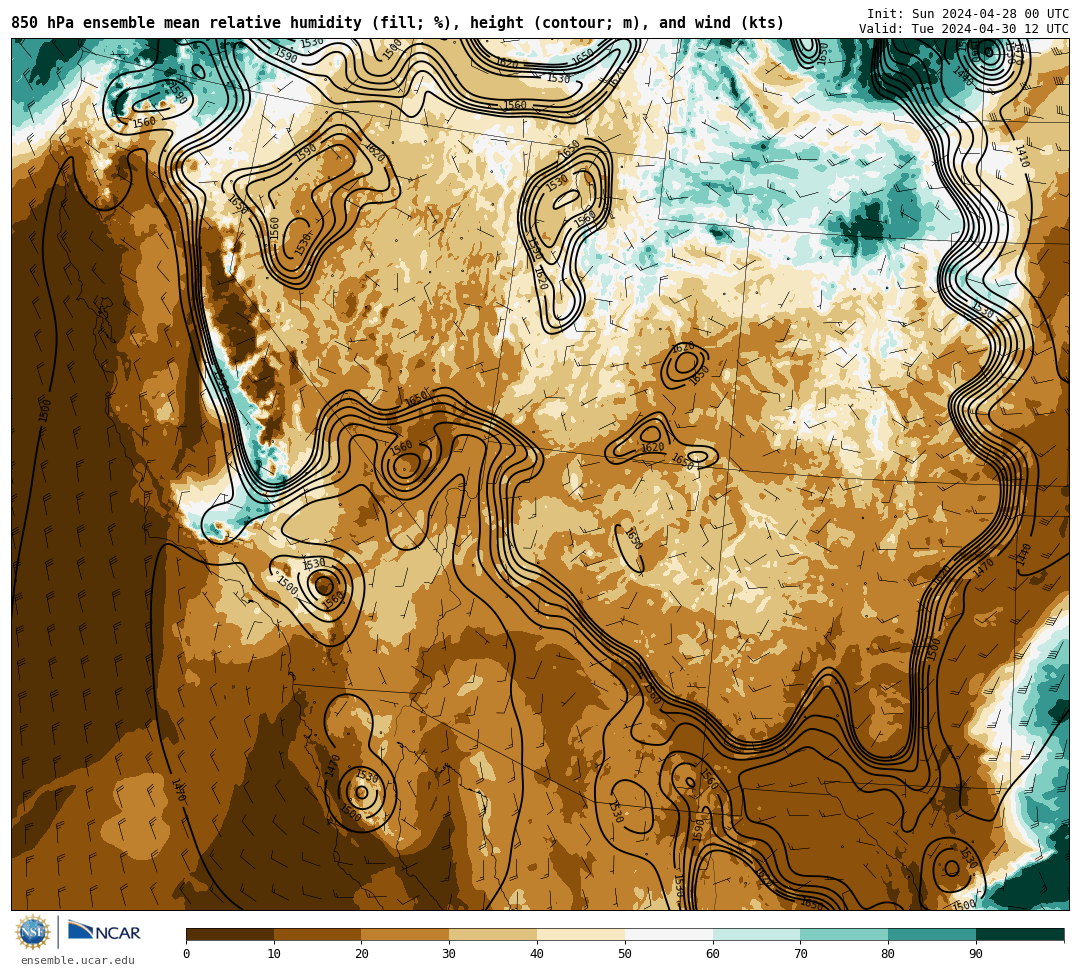
Task: Select the 90-100% darkest green colorbar segment
Action: click(1020, 934)
